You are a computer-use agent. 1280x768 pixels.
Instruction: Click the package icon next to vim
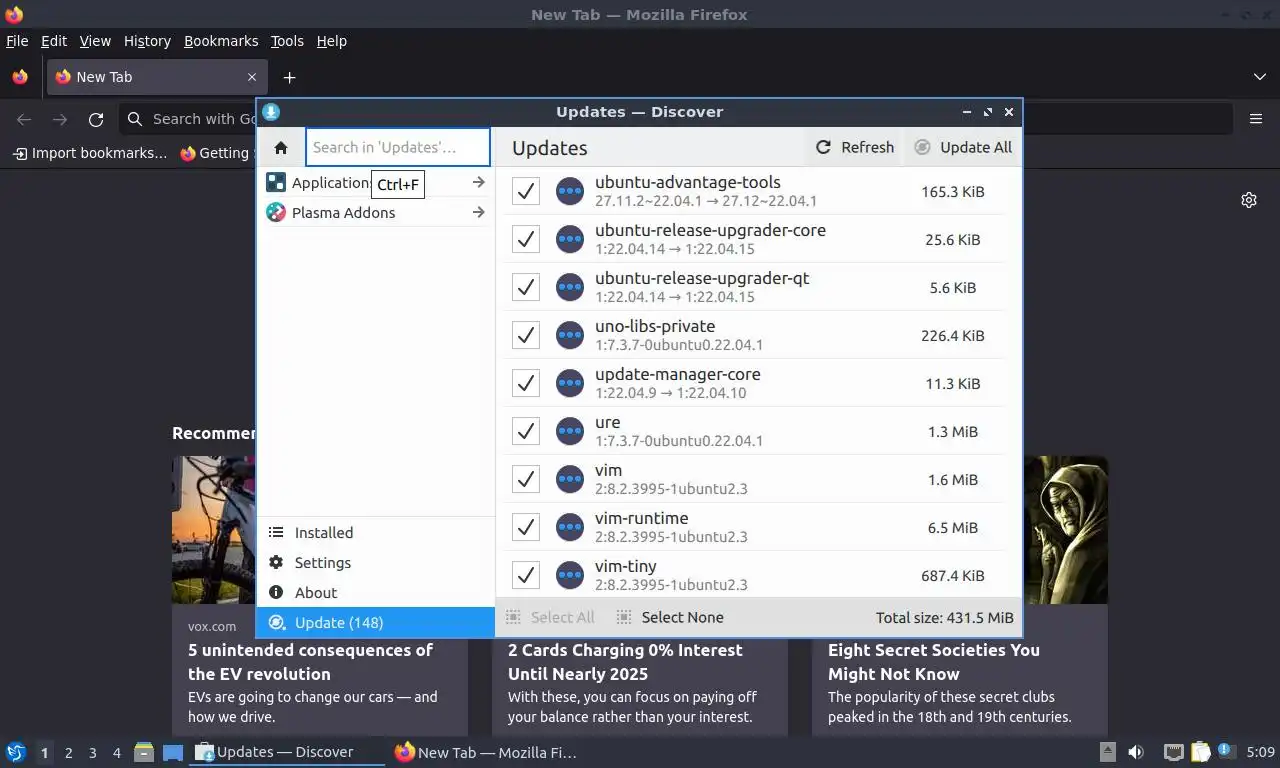570,479
